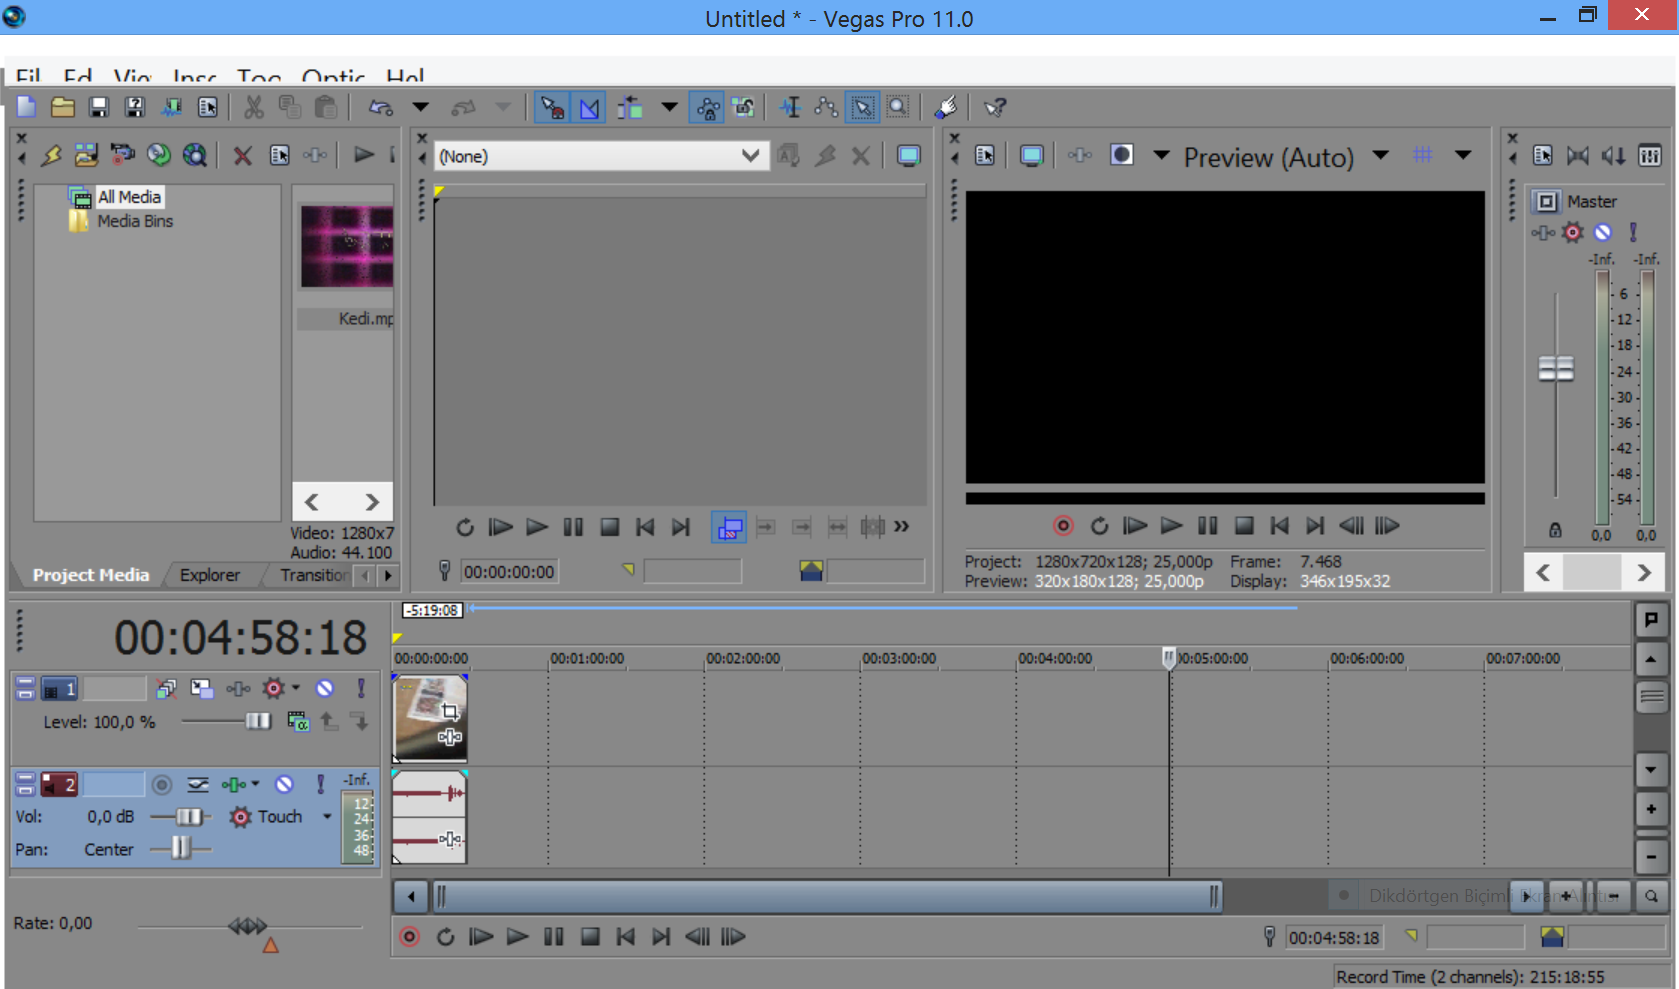Click the Import Media icon in Project Media
Image resolution: width=1679 pixels, height=989 pixels.
click(86, 155)
